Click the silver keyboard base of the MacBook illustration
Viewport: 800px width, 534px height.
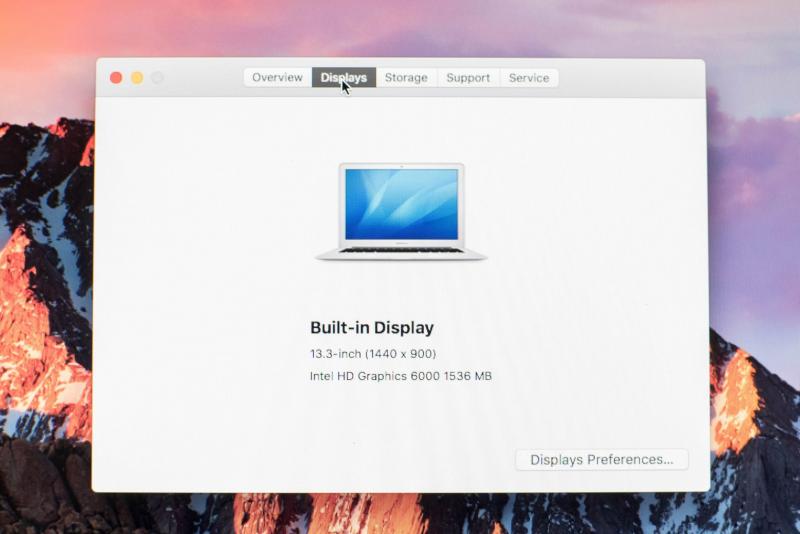[401, 253]
